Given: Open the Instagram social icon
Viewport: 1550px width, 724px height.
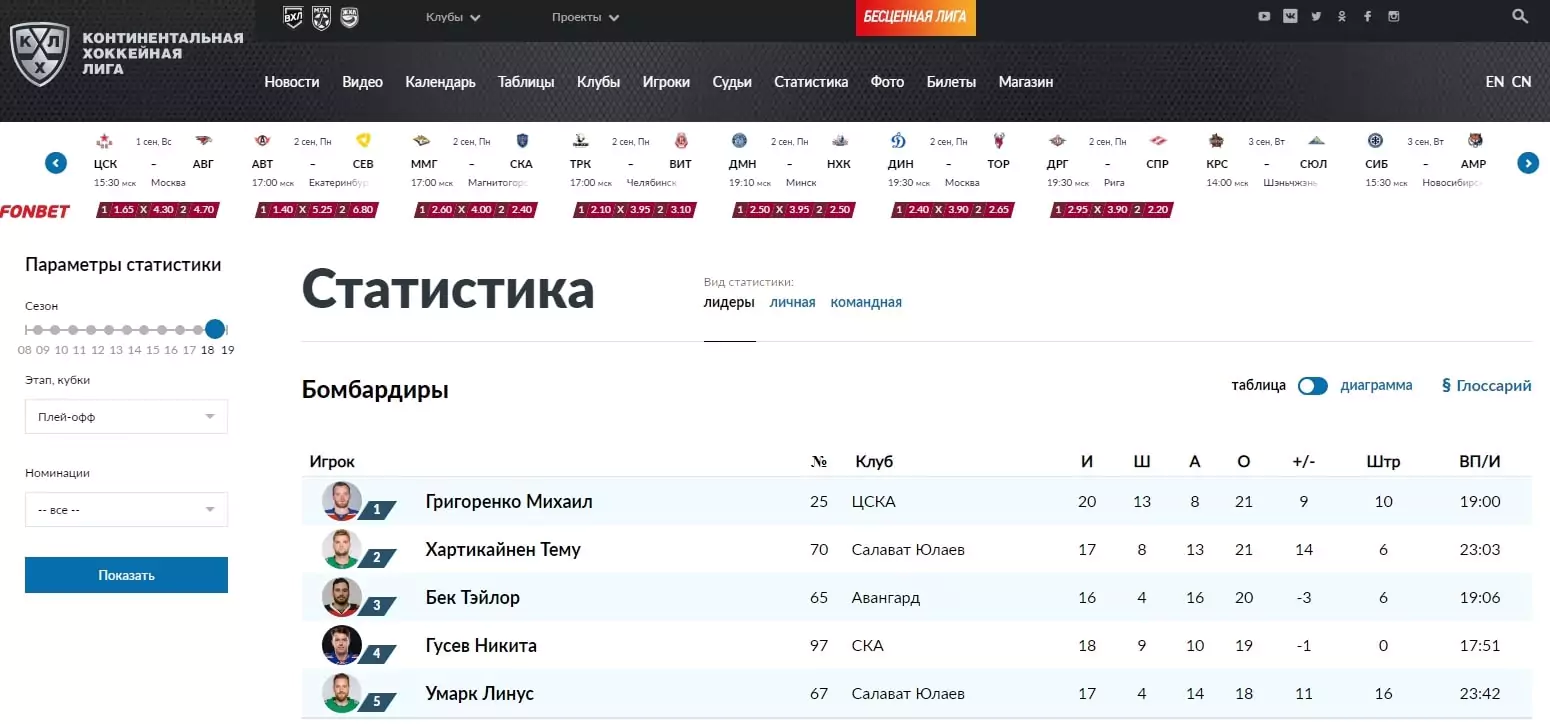Looking at the screenshot, I should (1393, 16).
